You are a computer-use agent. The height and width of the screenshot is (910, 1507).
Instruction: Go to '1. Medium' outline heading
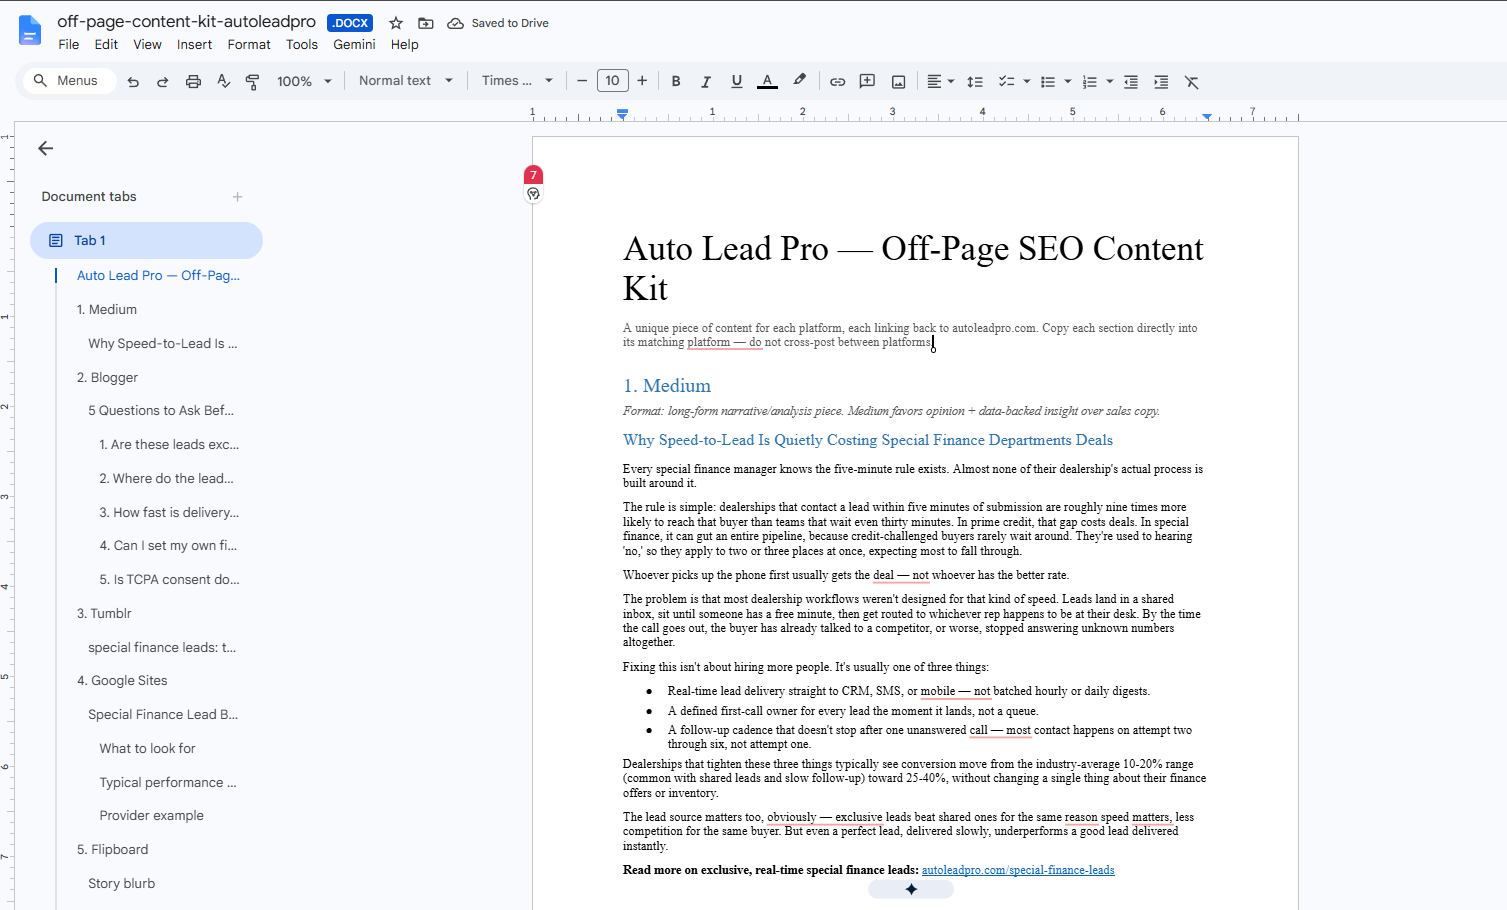(x=107, y=310)
